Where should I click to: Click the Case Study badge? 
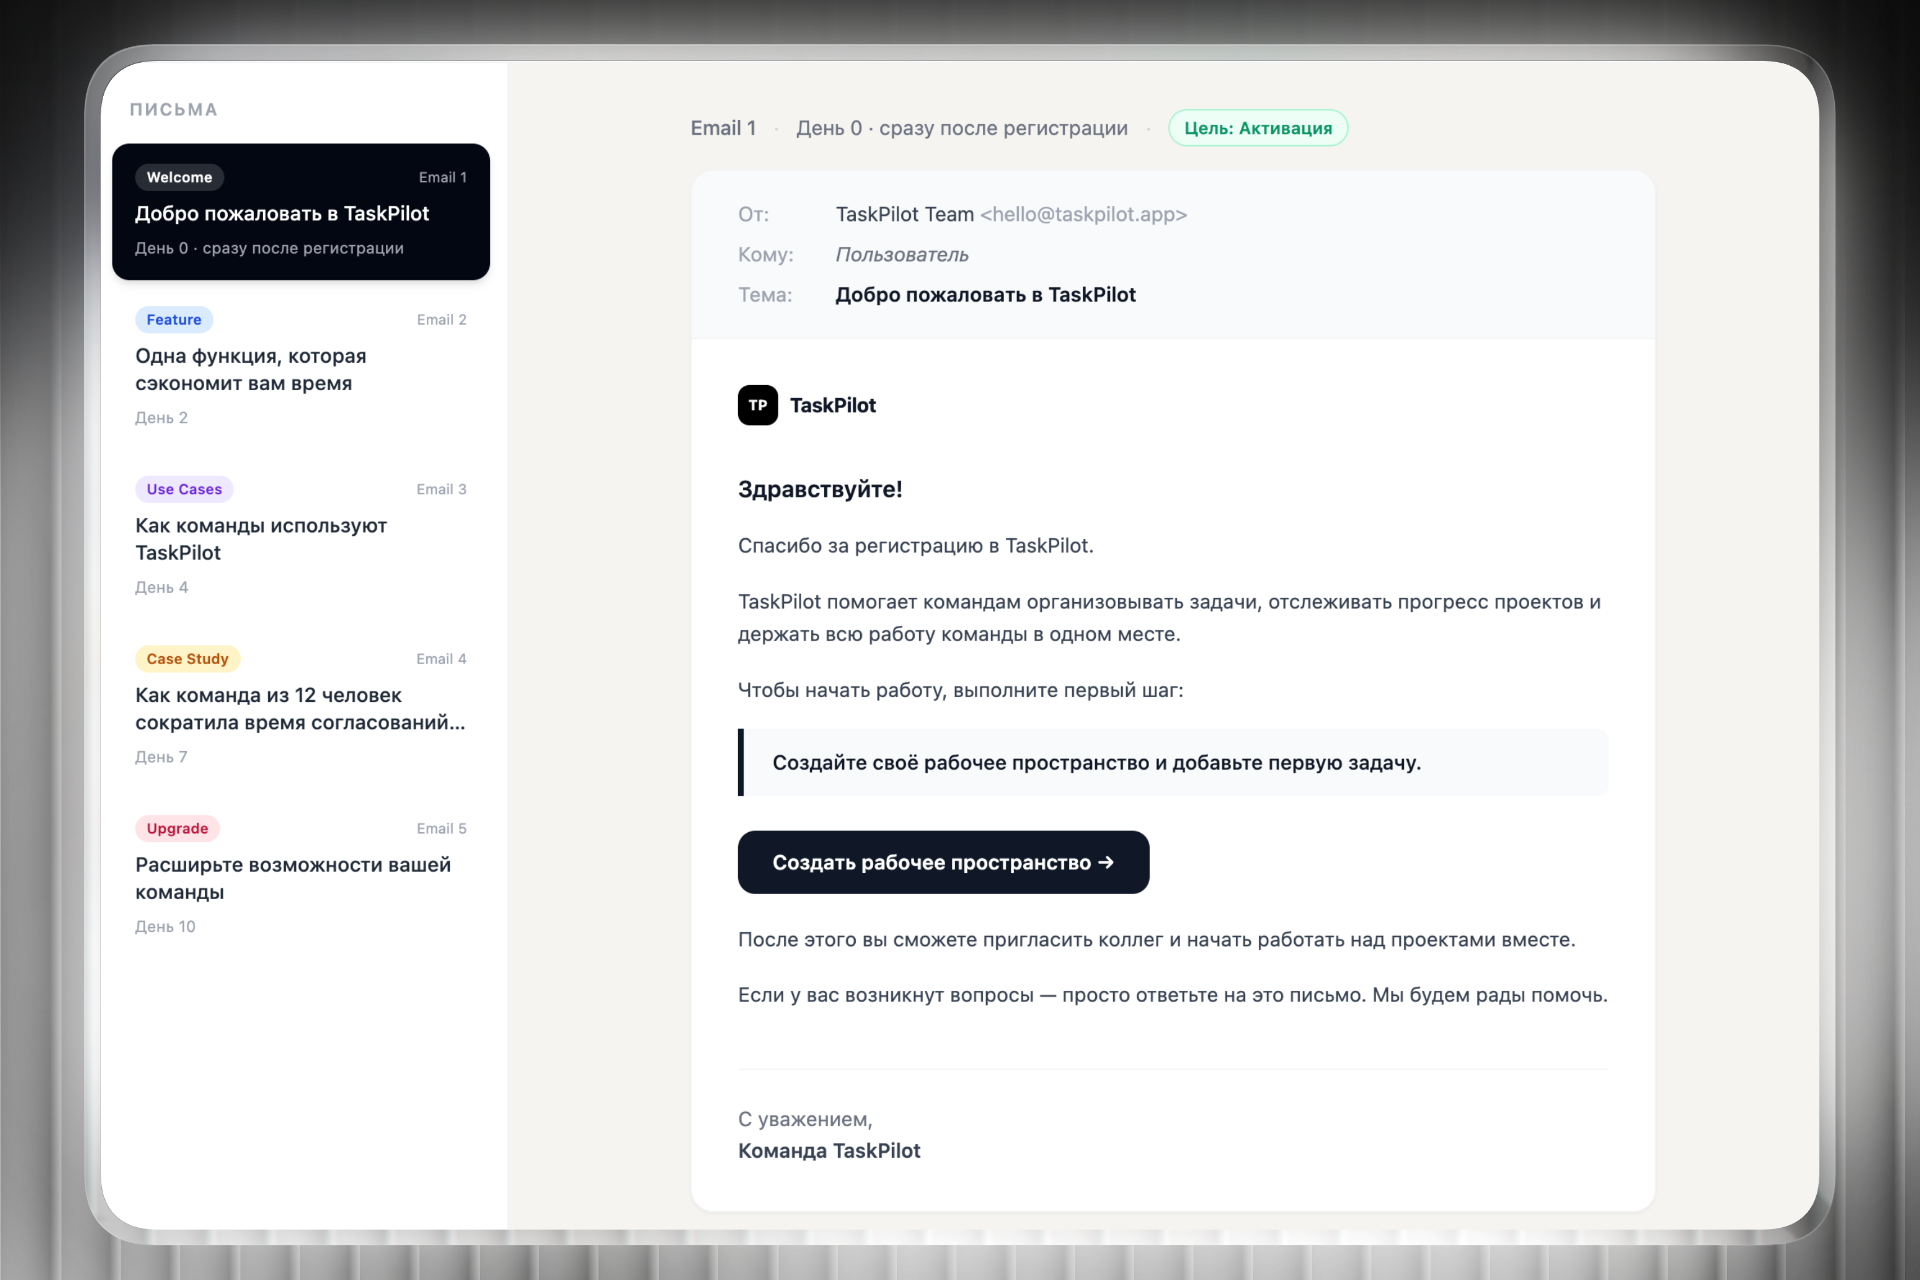tap(187, 659)
